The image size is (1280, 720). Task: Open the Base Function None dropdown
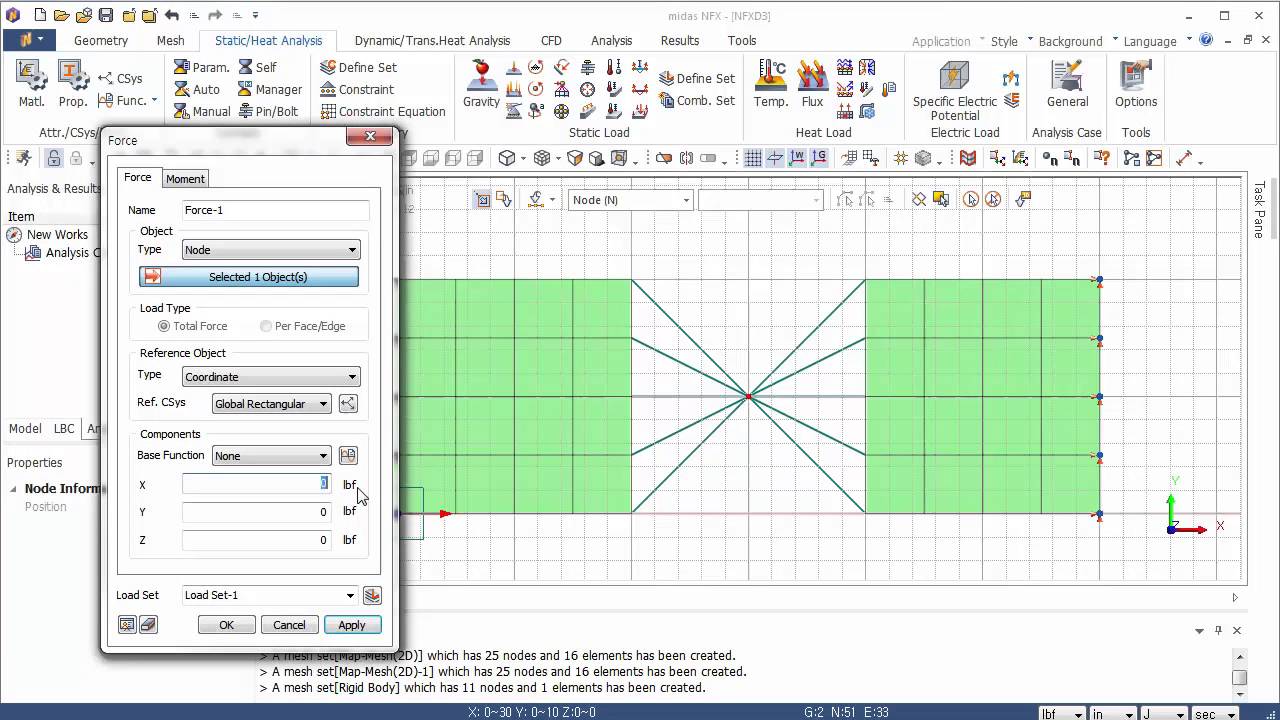(x=272, y=456)
